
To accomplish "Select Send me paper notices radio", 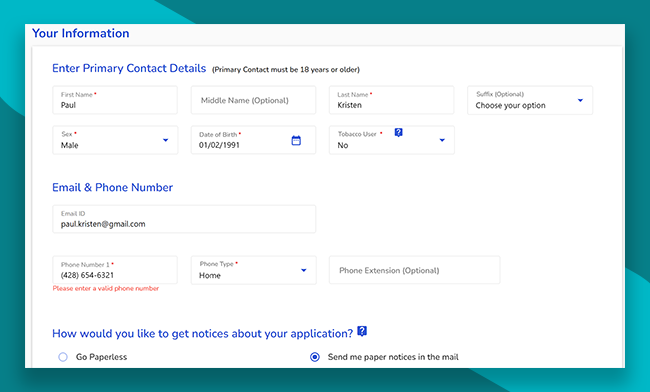I will [315, 357].
